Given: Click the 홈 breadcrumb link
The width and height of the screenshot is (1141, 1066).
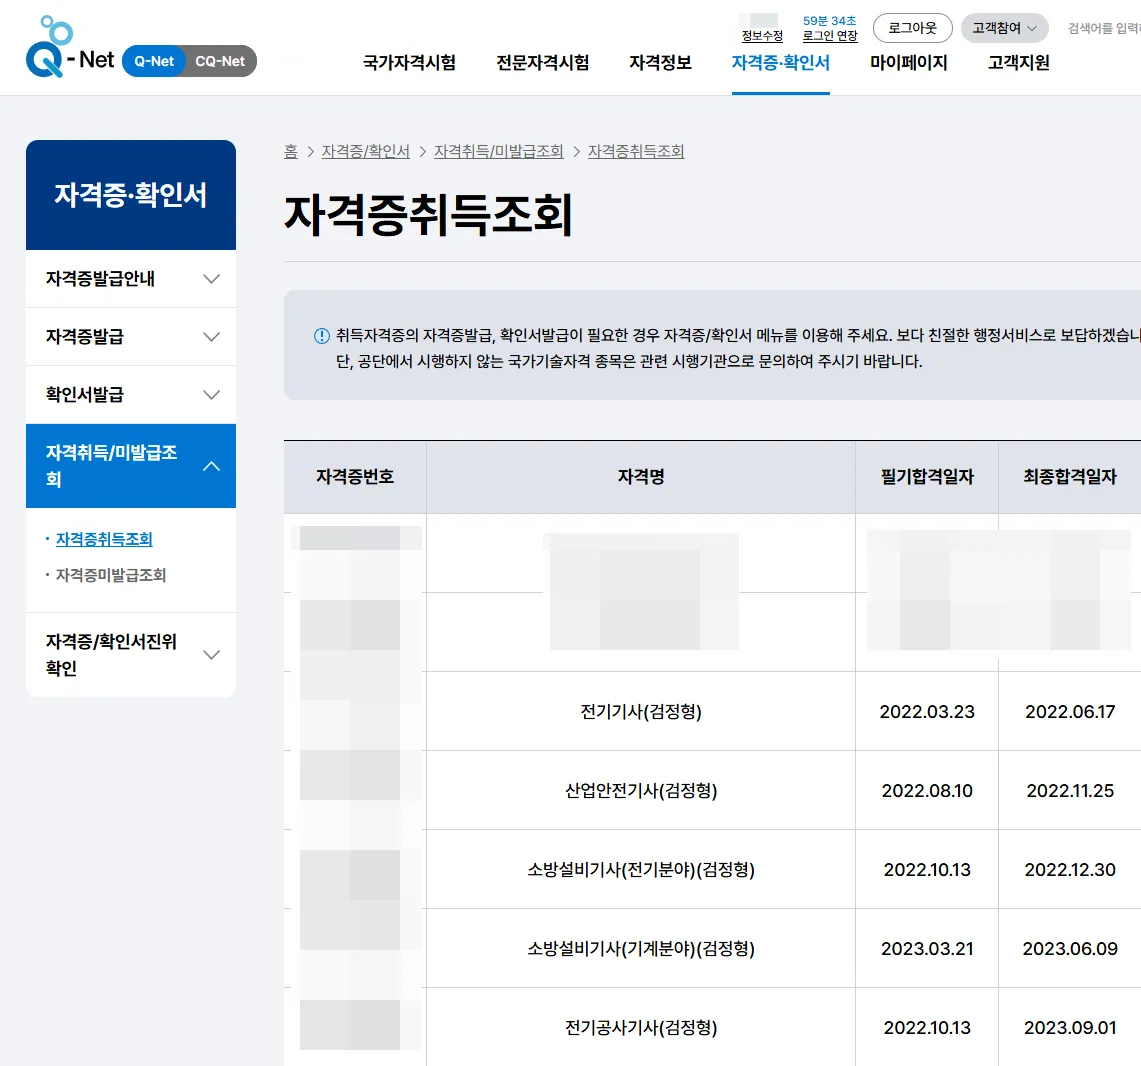Looking at the screenshot, I should click(x=289, y=151).
